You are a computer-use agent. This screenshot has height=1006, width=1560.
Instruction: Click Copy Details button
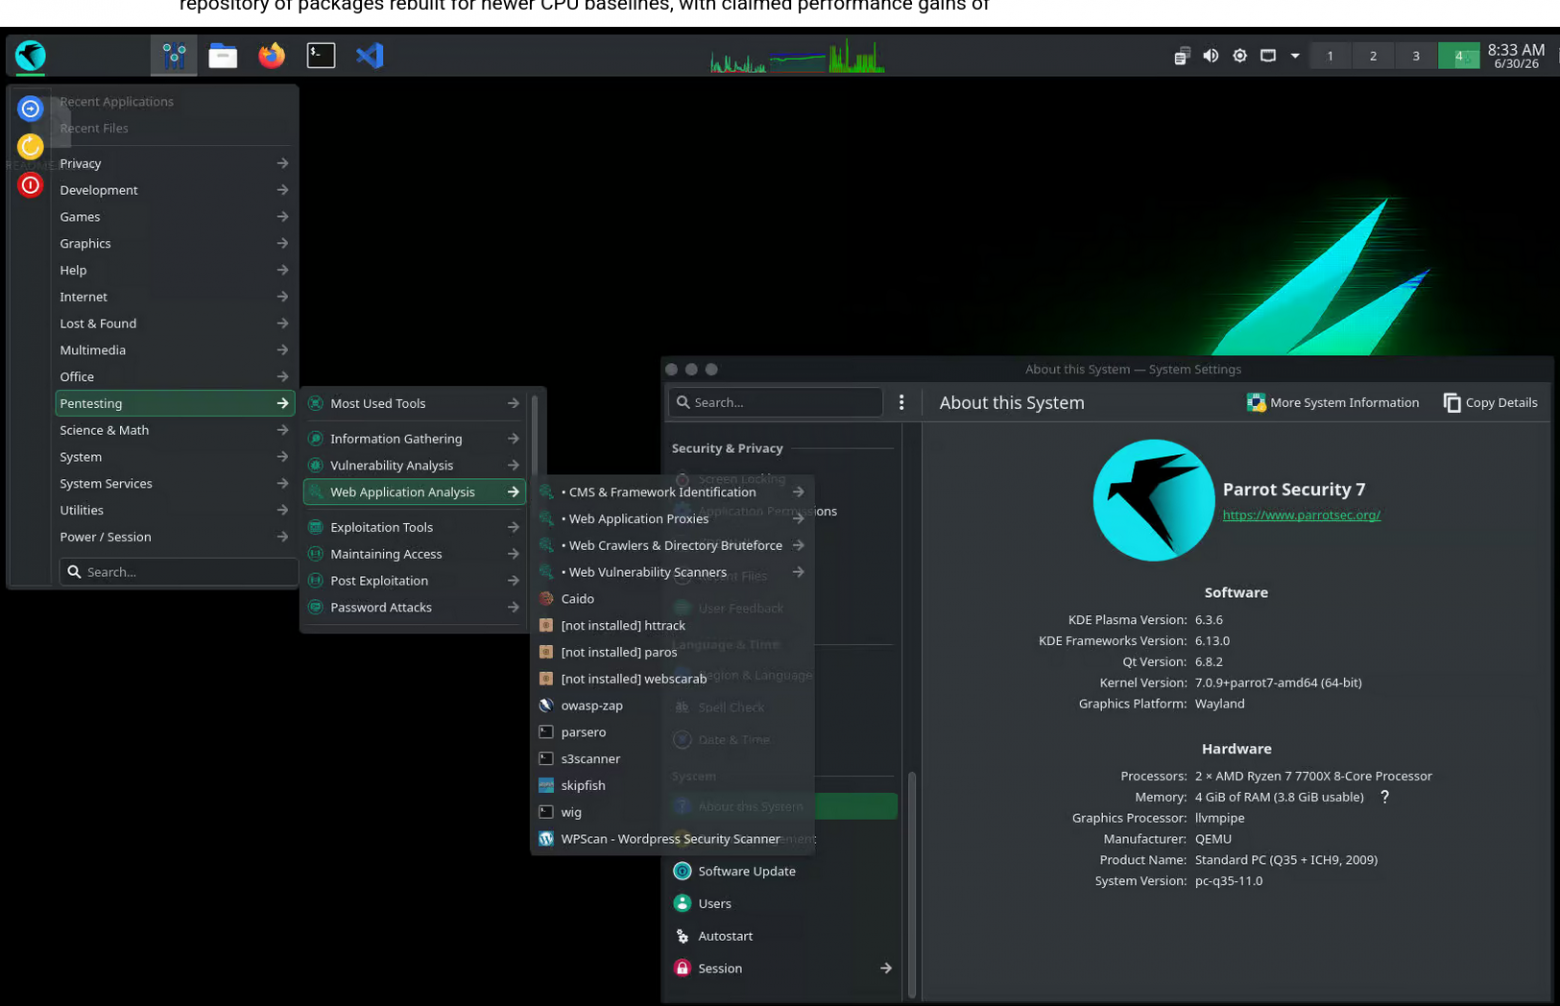pos(1490,402)
